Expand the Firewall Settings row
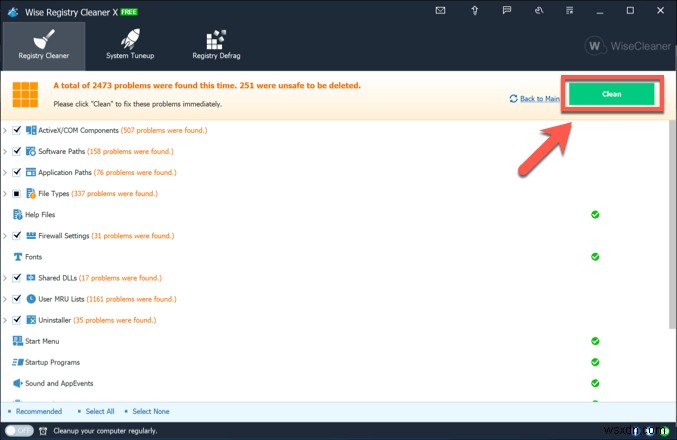Screen dimensions: 677x440 [x=5, y=235]
